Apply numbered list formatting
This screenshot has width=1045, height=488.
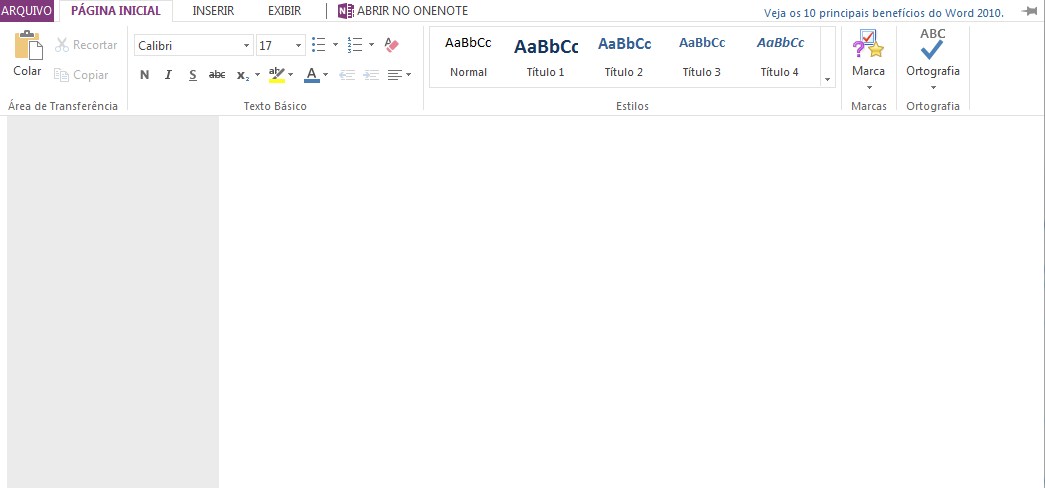pyautogui.click(x=355, y=45)
